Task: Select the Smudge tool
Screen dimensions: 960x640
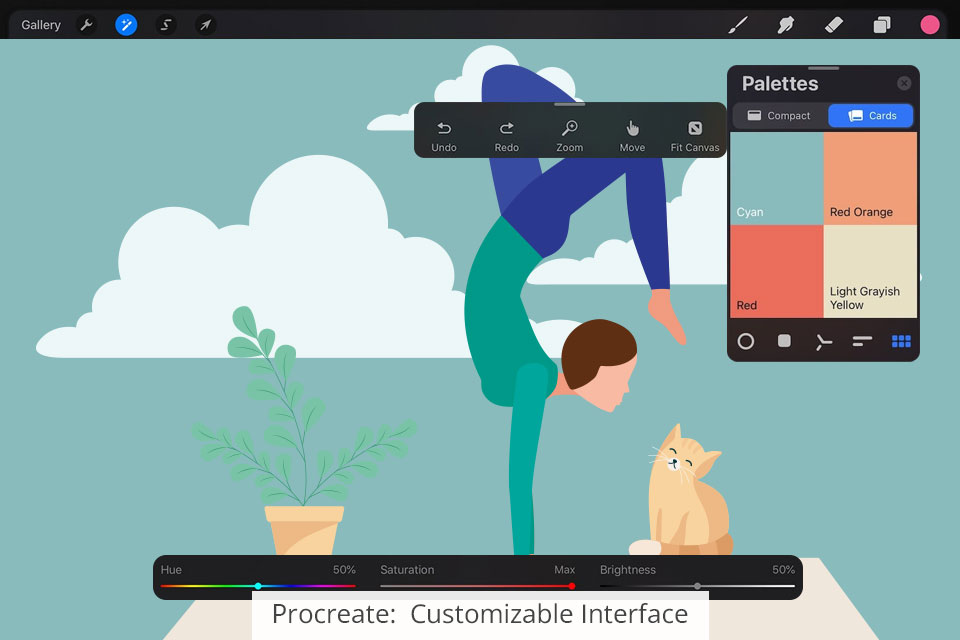Action: (x=786, y=25)
